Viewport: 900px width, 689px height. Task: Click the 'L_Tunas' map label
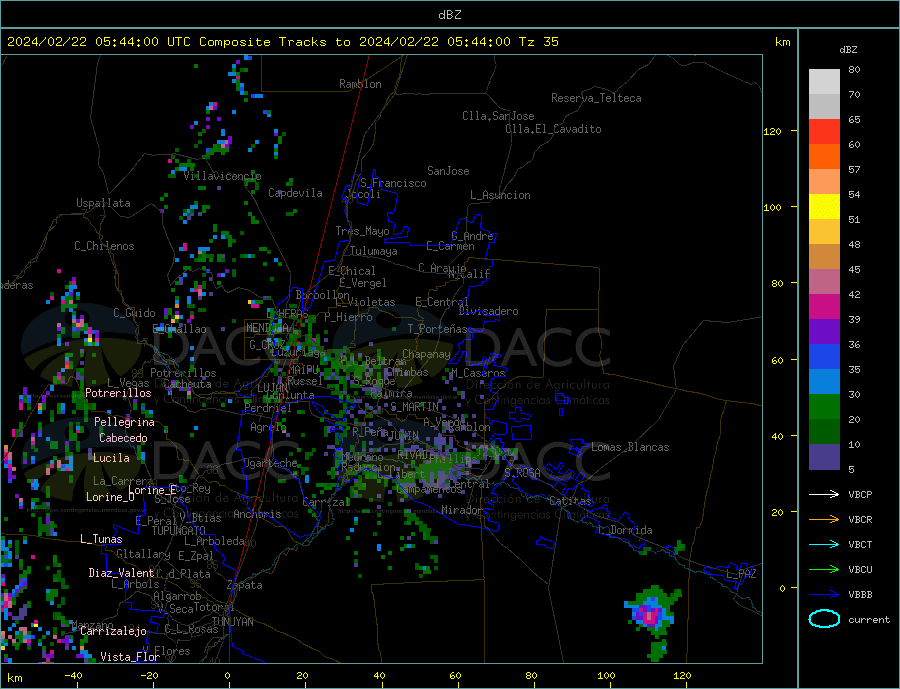pyautogui.click(x=101, y=539)
